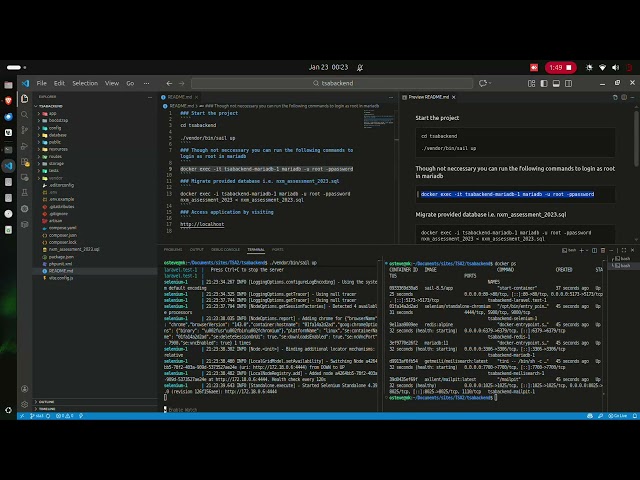Viewport: 640px width, 480px height.
Task: Open the Manage gear in activity bar
Action: pos(24,404)
